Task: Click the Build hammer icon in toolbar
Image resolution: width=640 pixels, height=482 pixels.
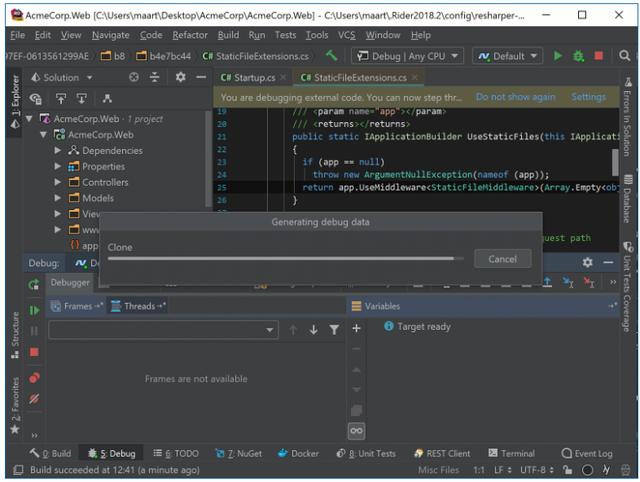Action: point(331,56)
